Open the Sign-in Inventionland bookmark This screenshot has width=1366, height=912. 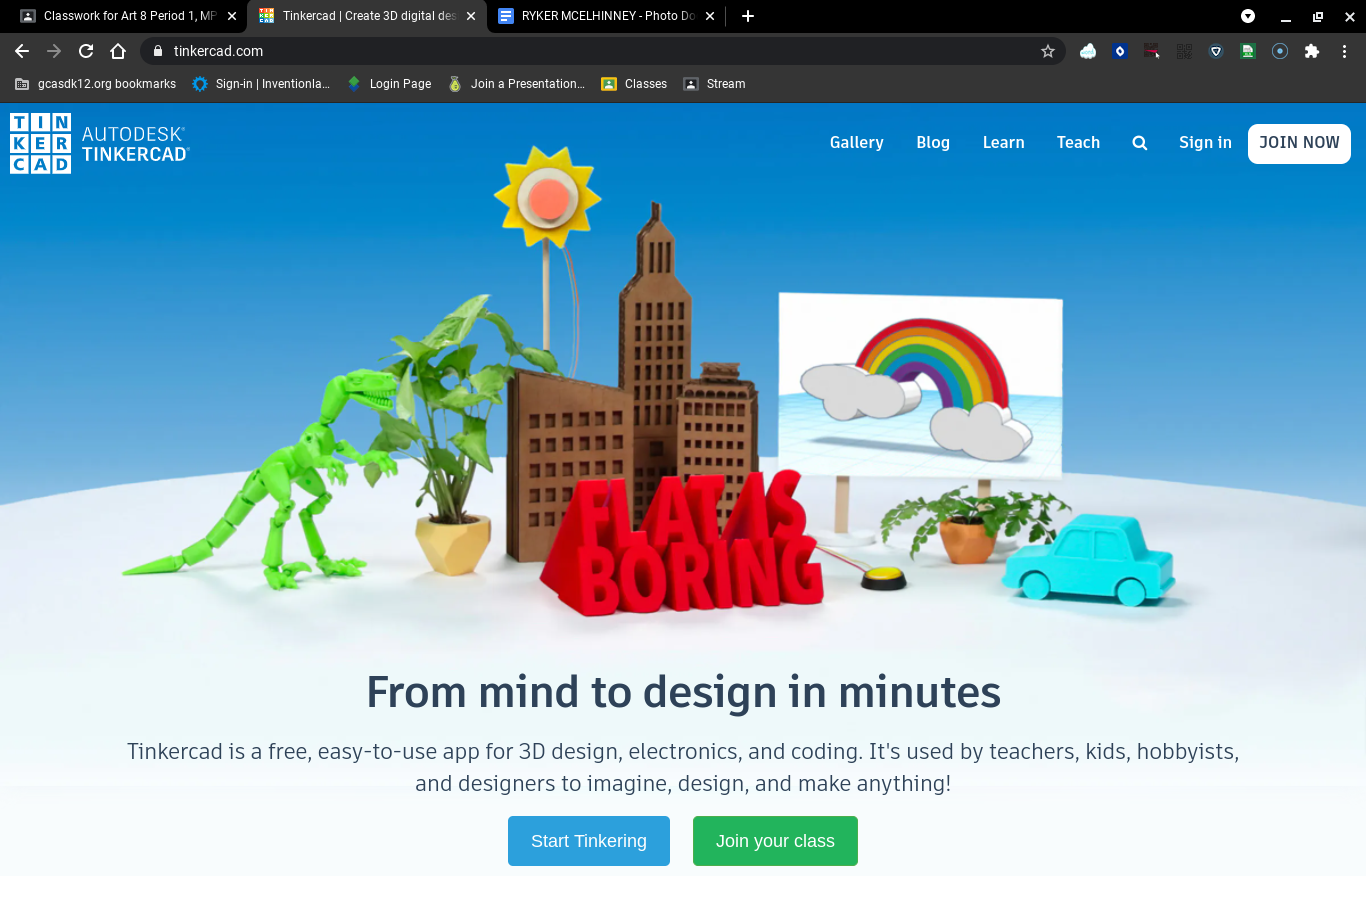tap(261, 84)
